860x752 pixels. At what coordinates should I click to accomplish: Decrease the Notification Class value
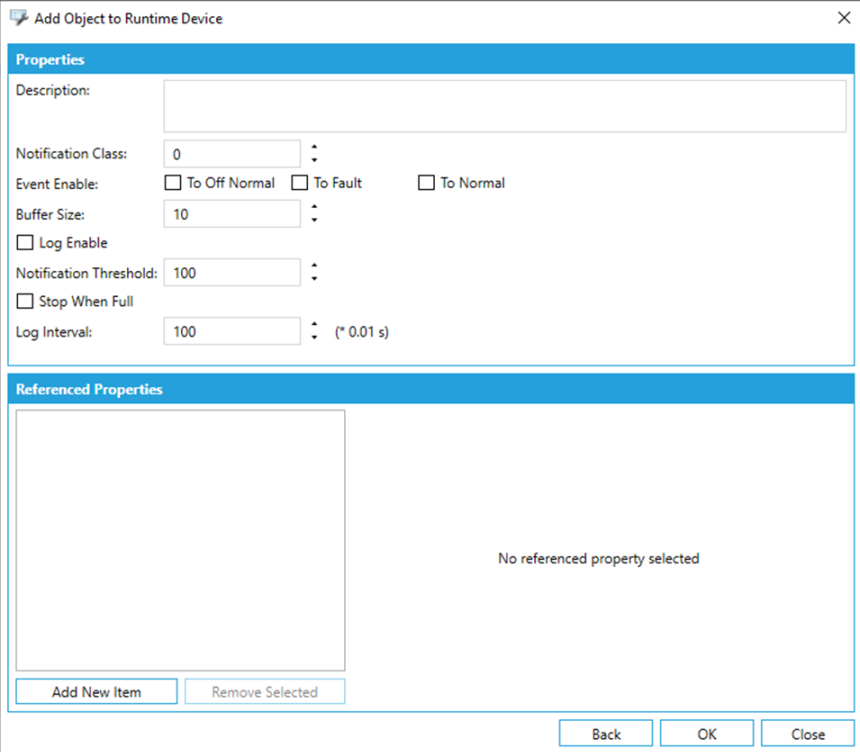click(x=314, y=160)
